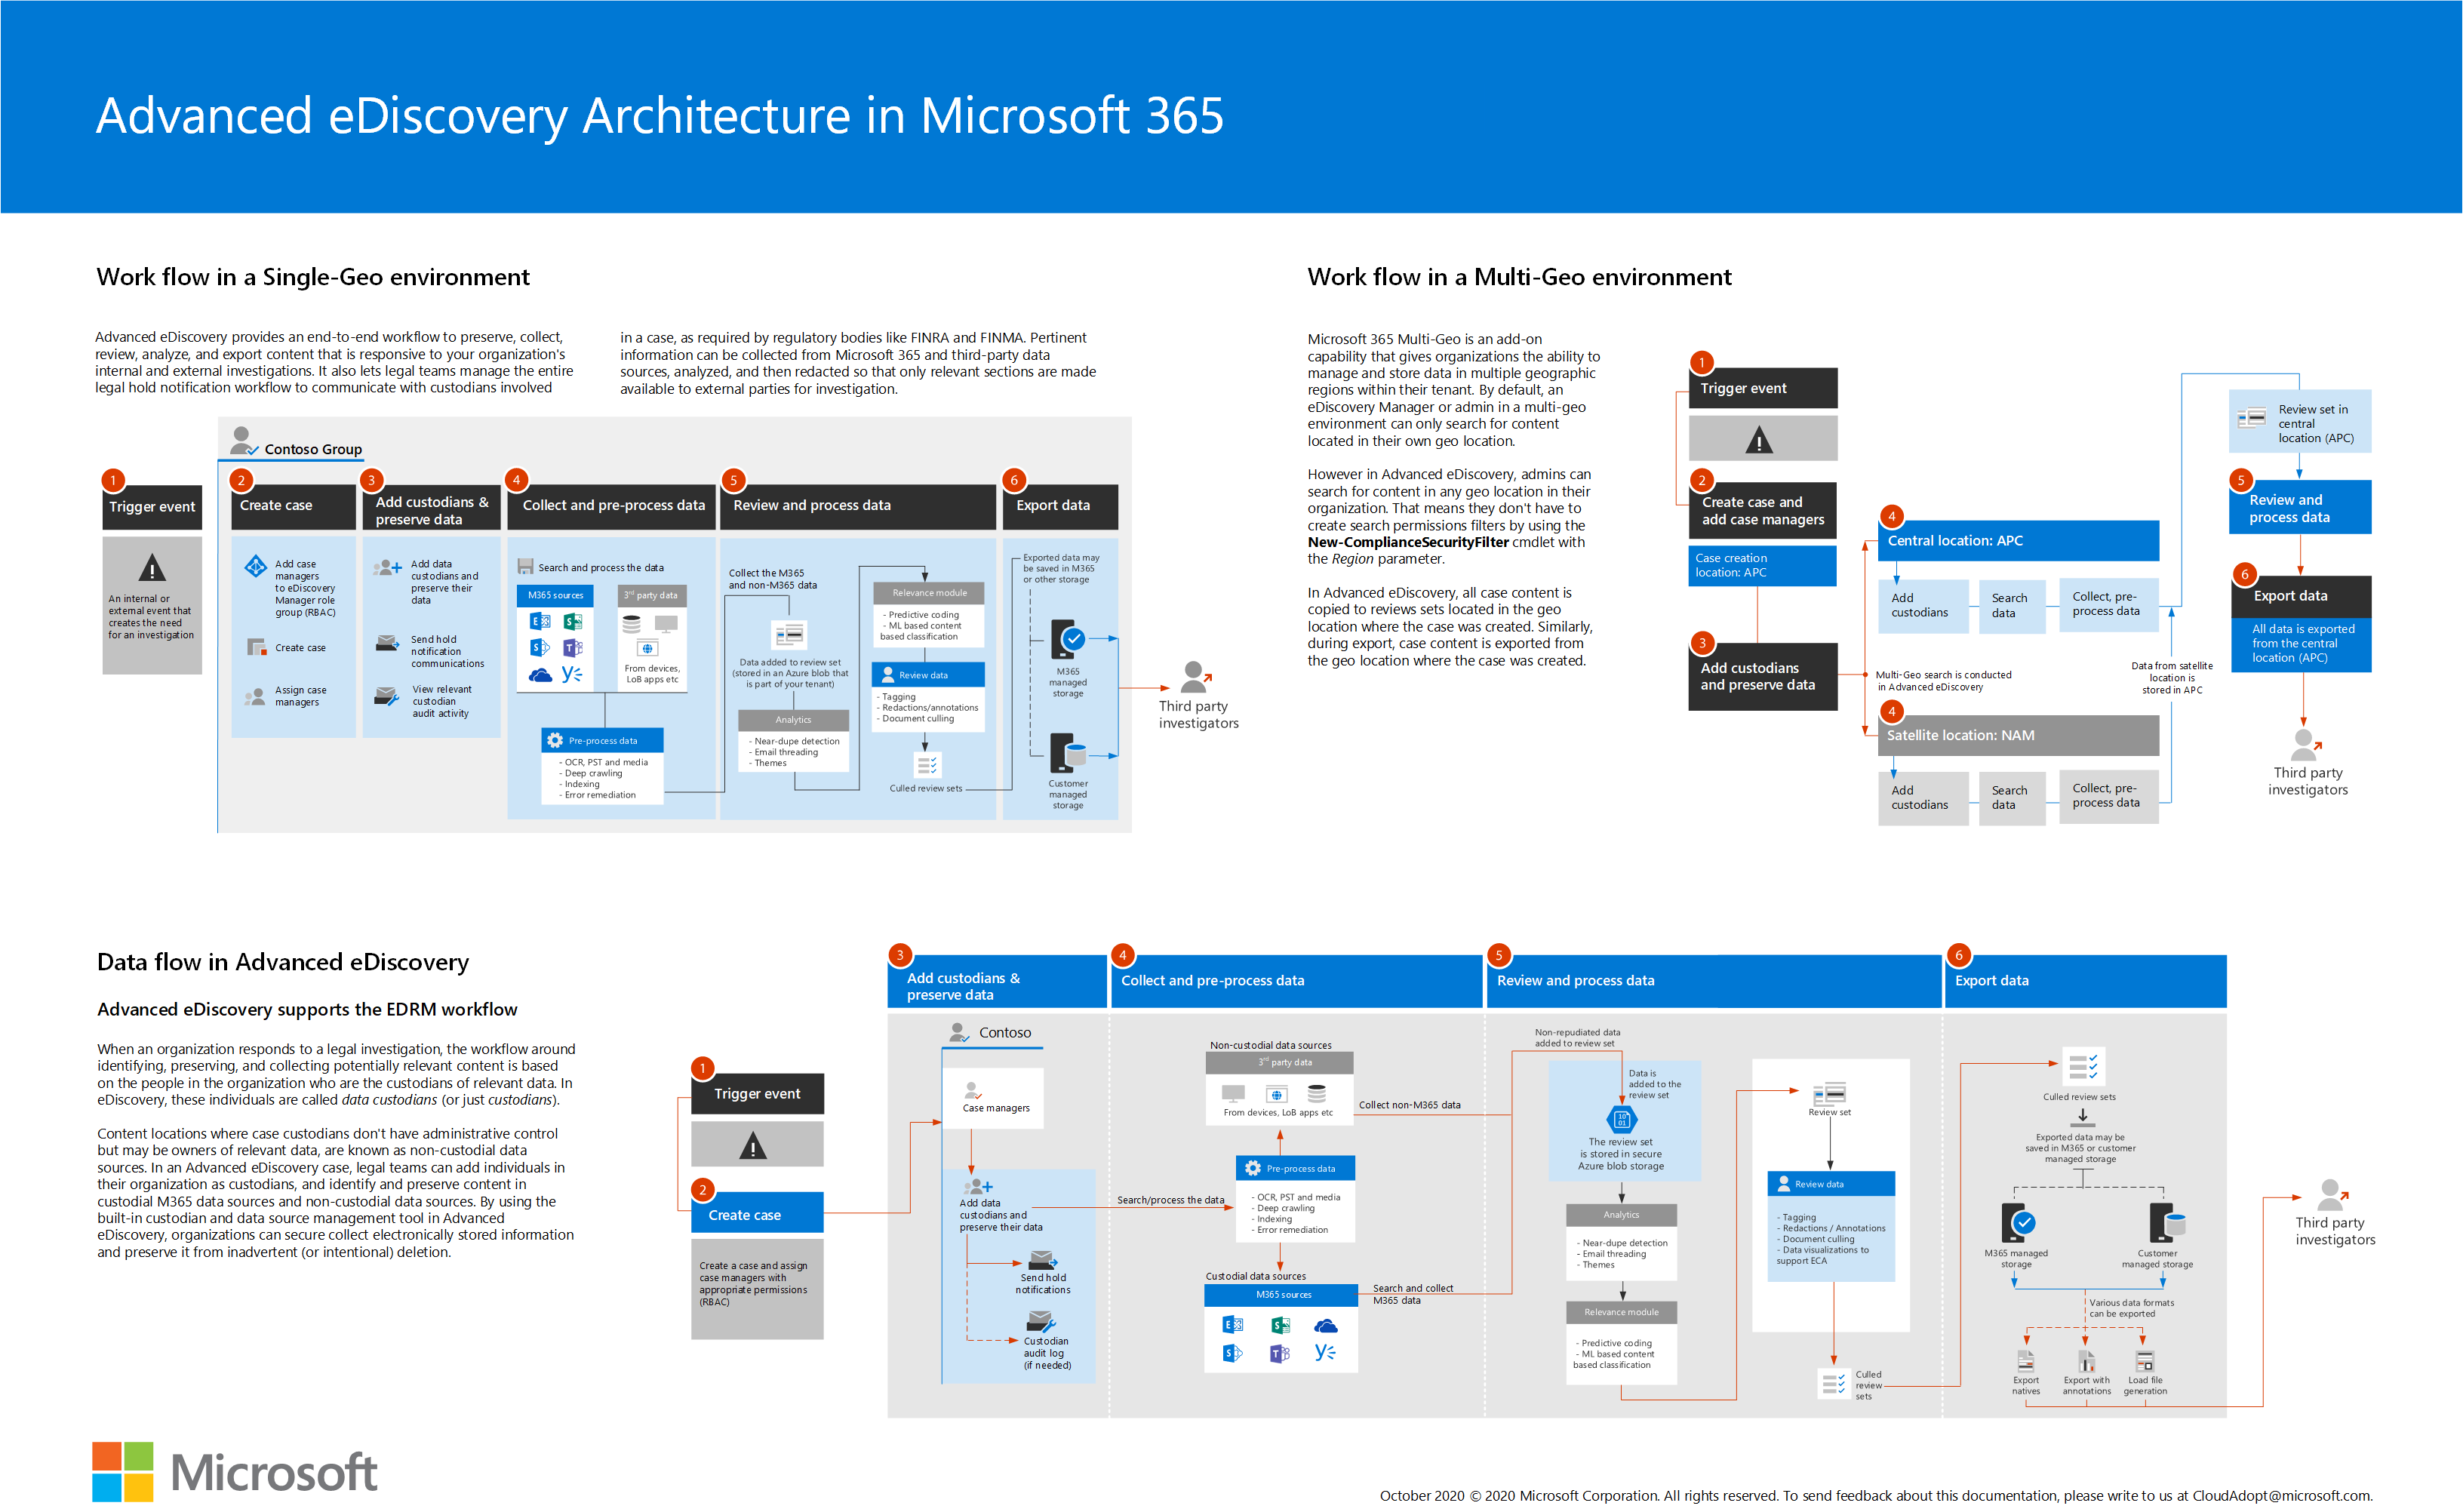The width and height of the screenshot is (2463, 1512).
Task: Click the checklist icon above Data flow Culled review sets
Action: pyautogui.click(x=2083, y=1066)
